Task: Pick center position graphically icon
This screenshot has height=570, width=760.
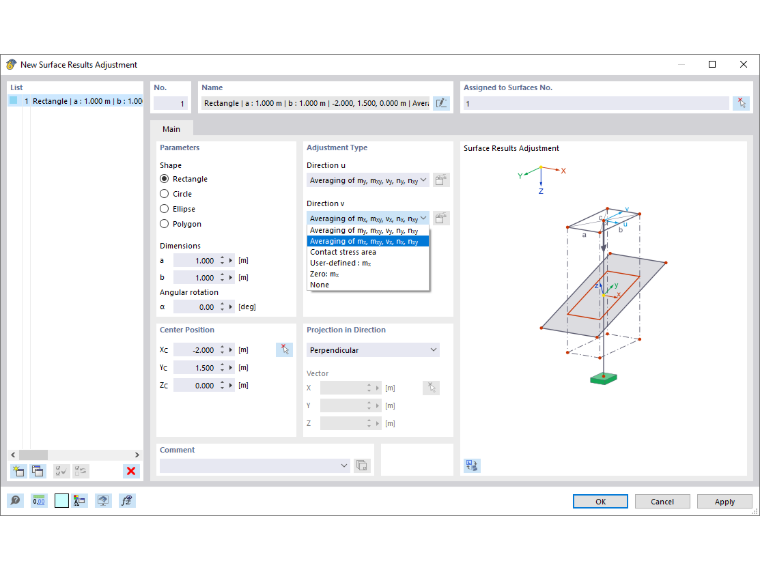Action: (x=285, y=349)
